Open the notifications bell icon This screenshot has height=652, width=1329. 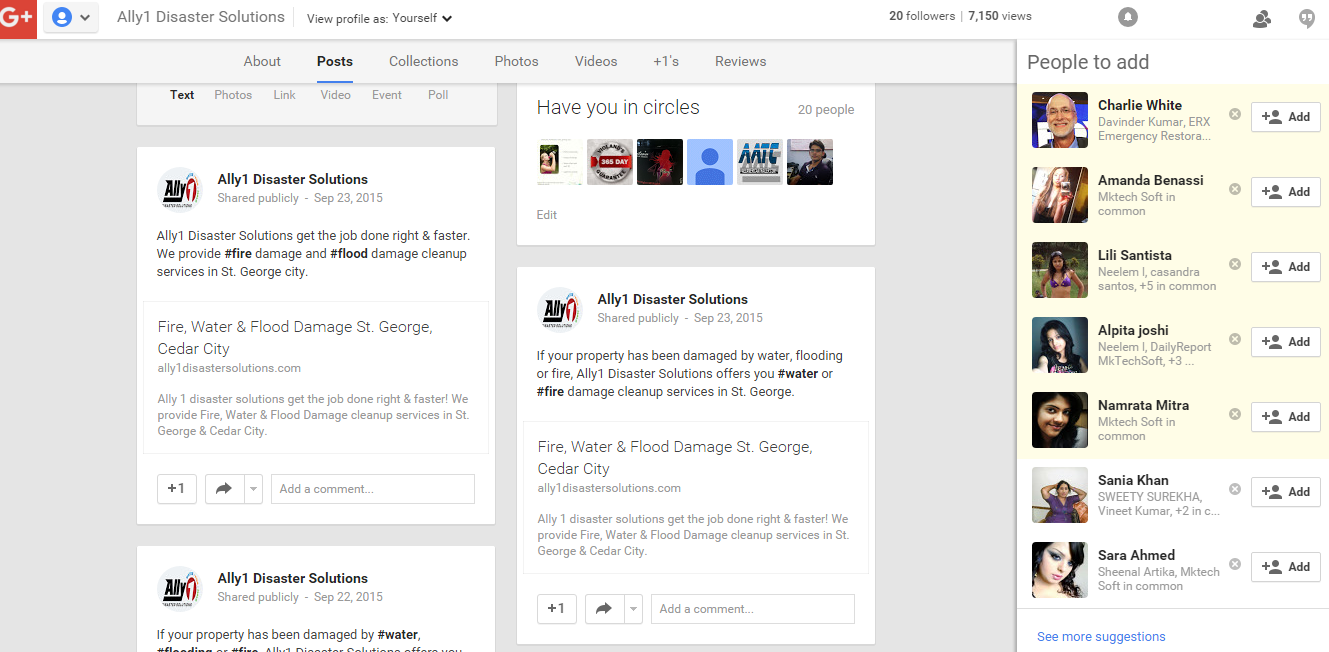(x=1128, y=18)
